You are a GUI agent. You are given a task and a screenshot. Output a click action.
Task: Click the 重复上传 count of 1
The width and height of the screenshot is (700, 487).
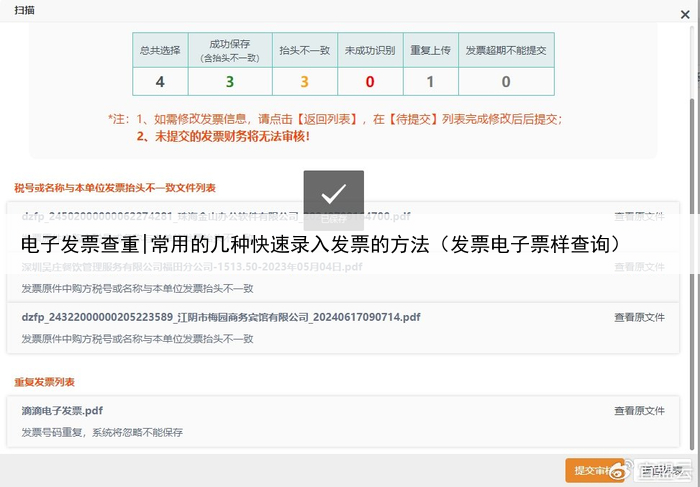[x=430, y=82]
